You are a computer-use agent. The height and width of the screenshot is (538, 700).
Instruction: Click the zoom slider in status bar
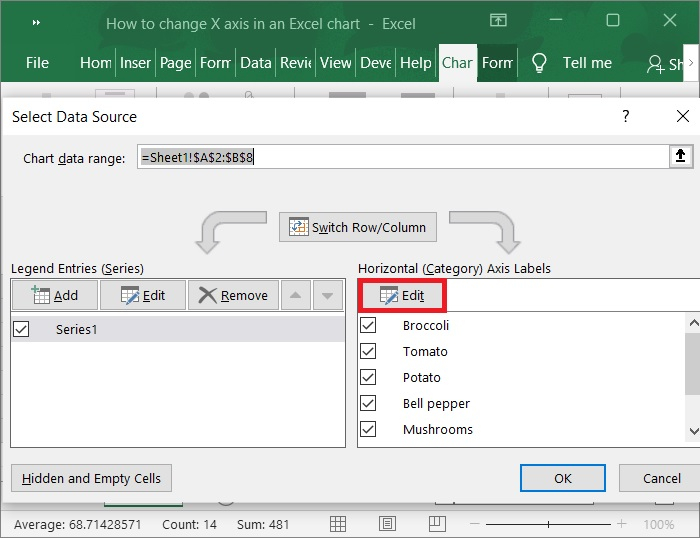tap(548, 524)
